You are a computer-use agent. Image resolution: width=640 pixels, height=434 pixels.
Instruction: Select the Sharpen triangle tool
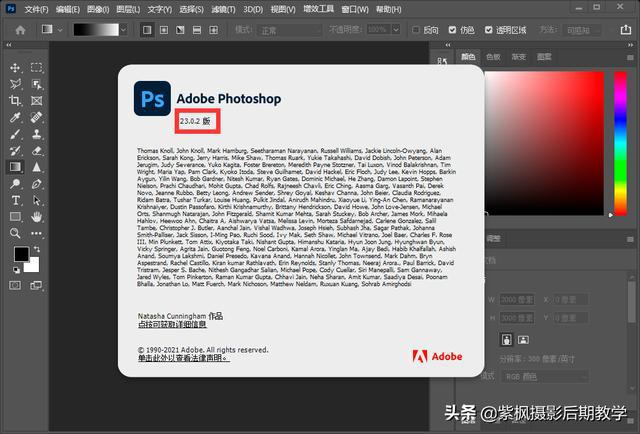(36, 167)
